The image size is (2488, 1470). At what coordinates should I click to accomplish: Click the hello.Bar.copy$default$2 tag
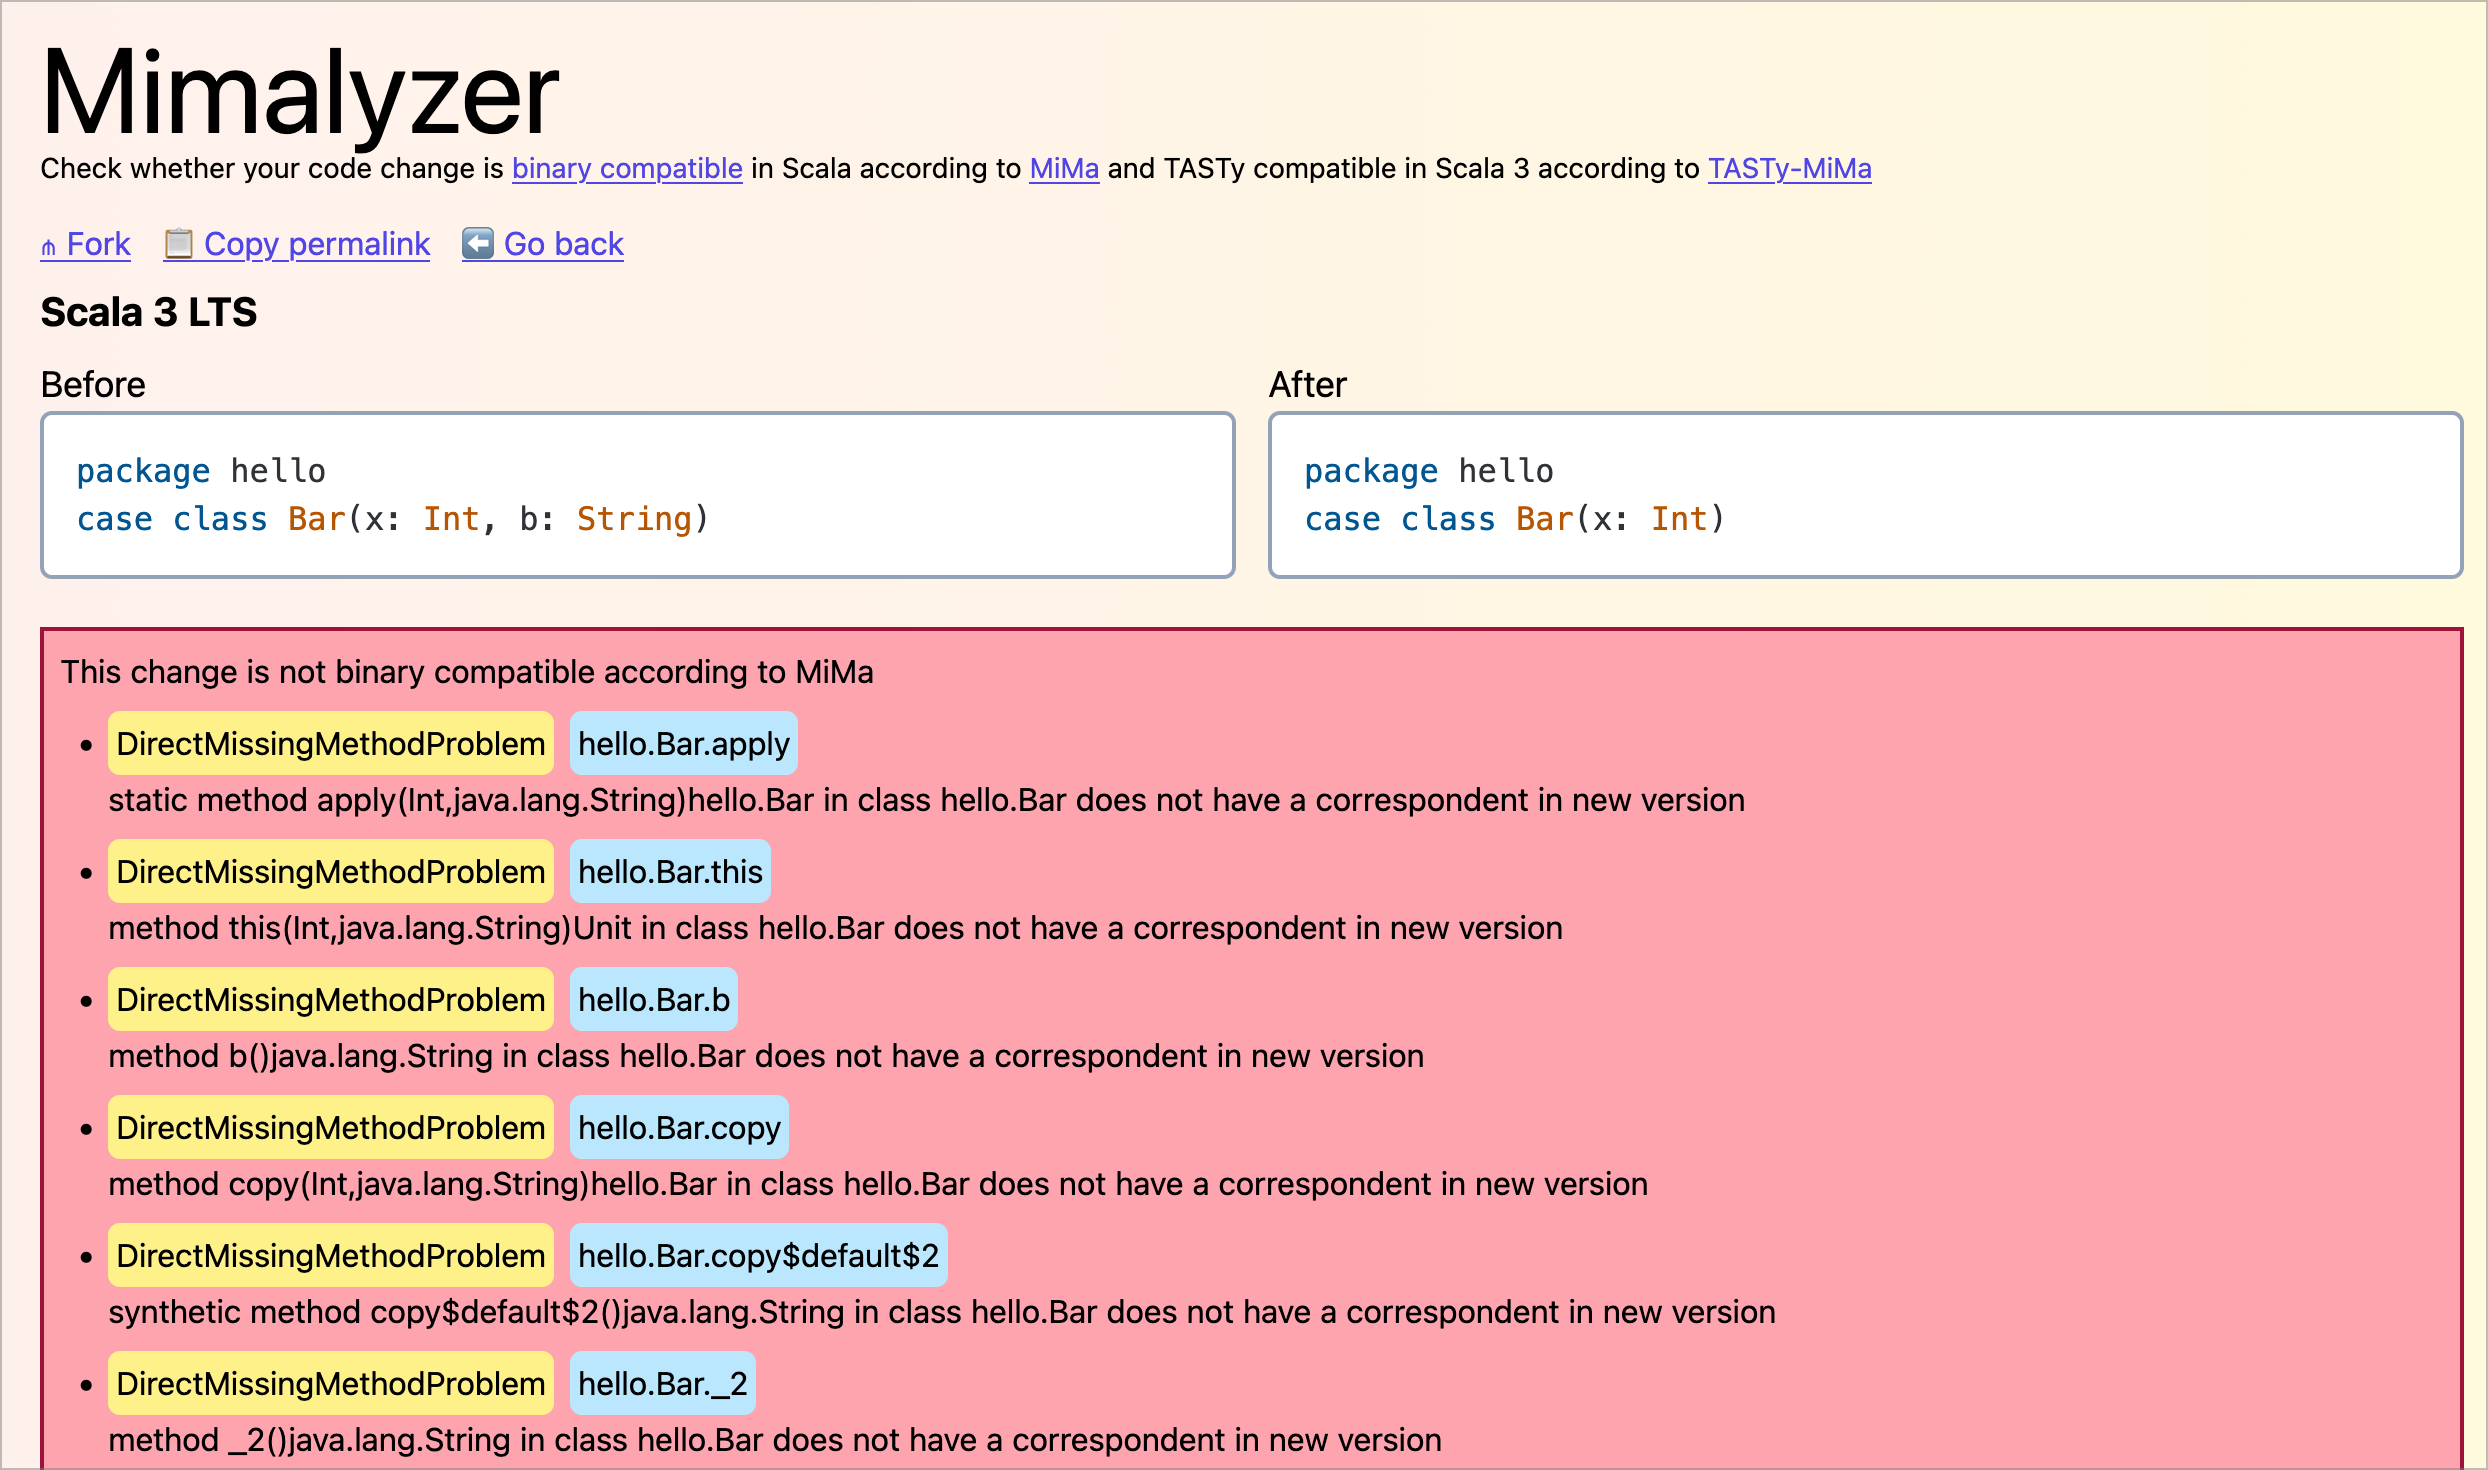pos(758,1256)
